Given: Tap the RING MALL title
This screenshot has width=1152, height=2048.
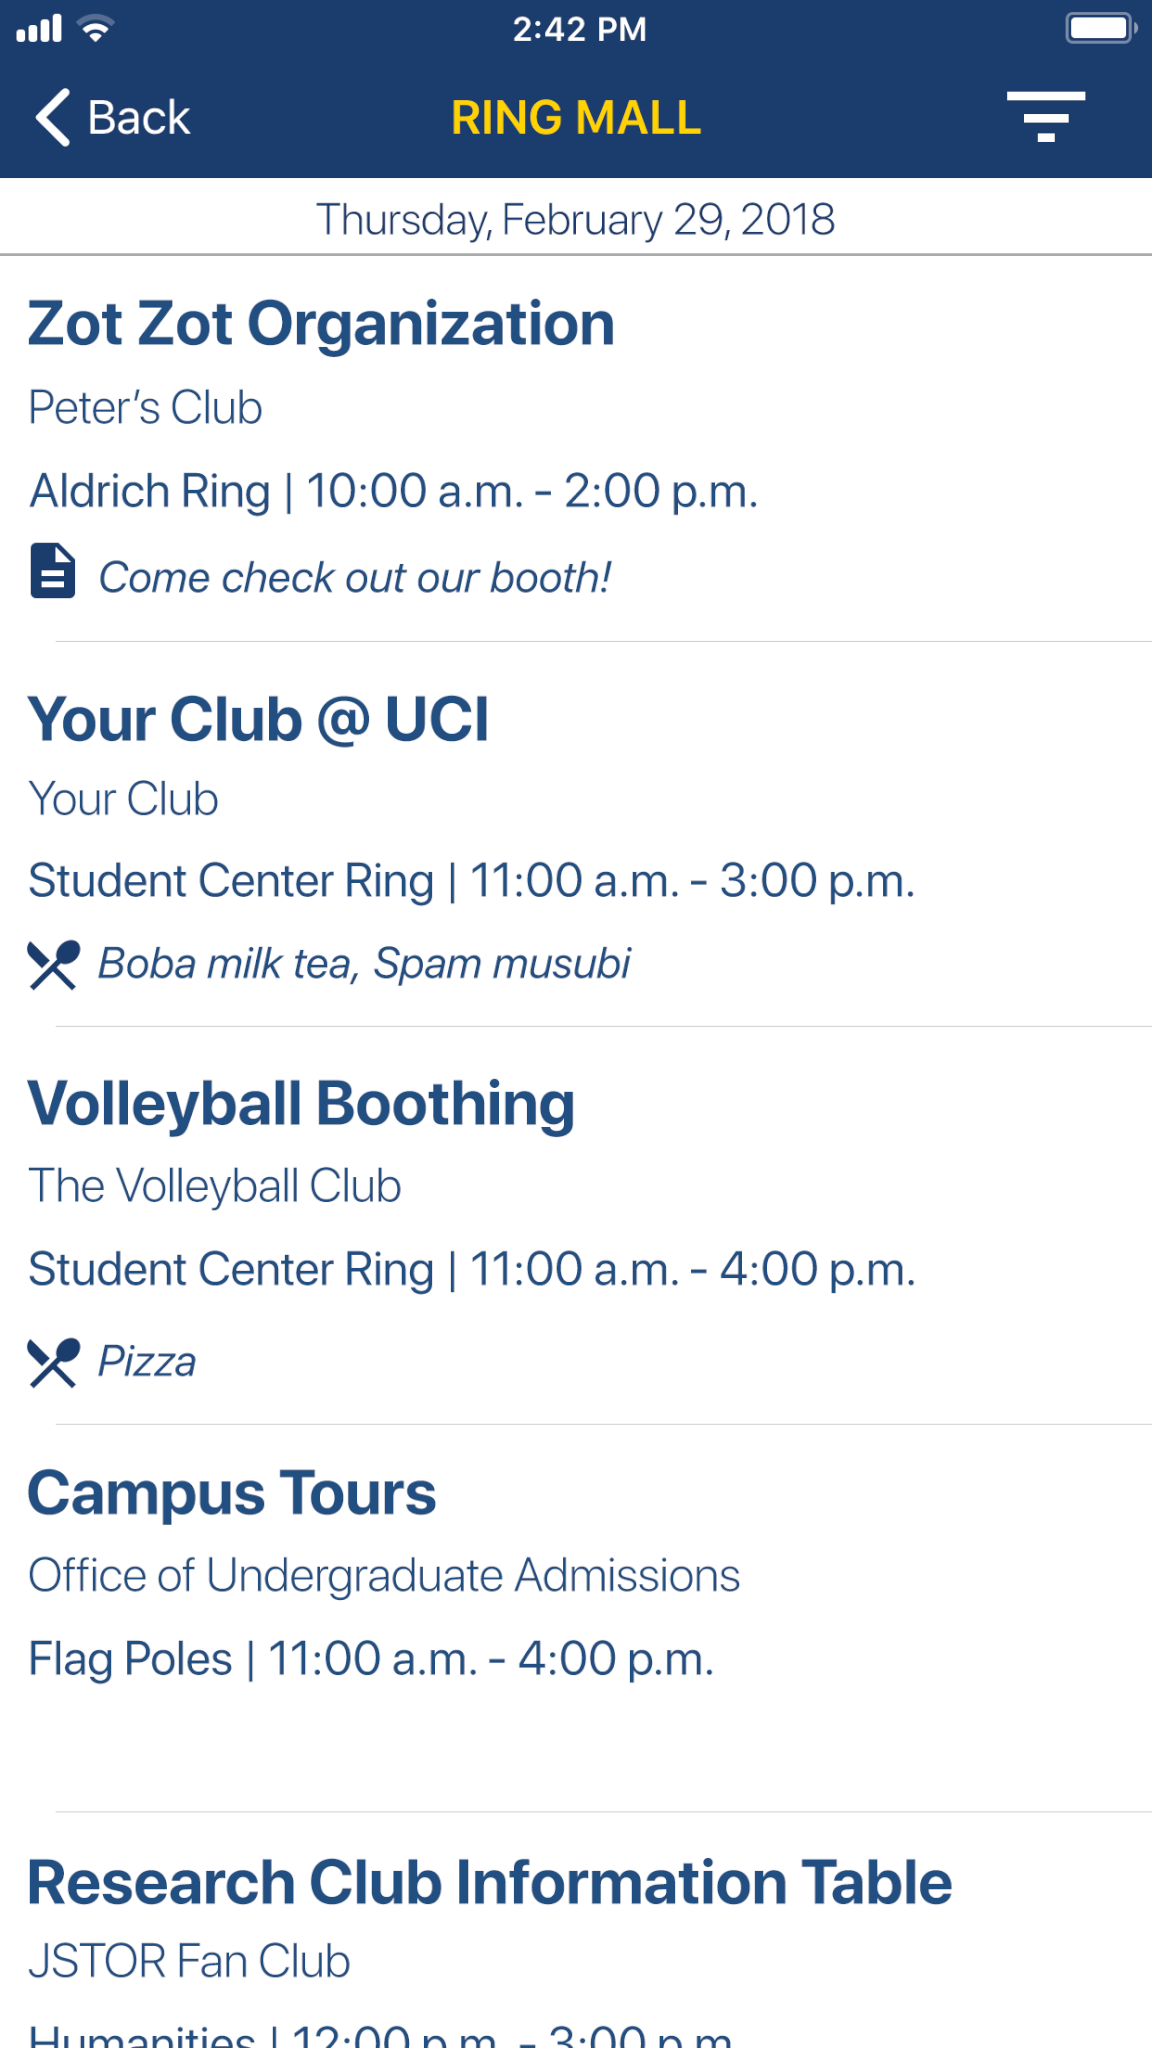Looking at the screenshot, I should pyautogui.click(x=576, y=117).
